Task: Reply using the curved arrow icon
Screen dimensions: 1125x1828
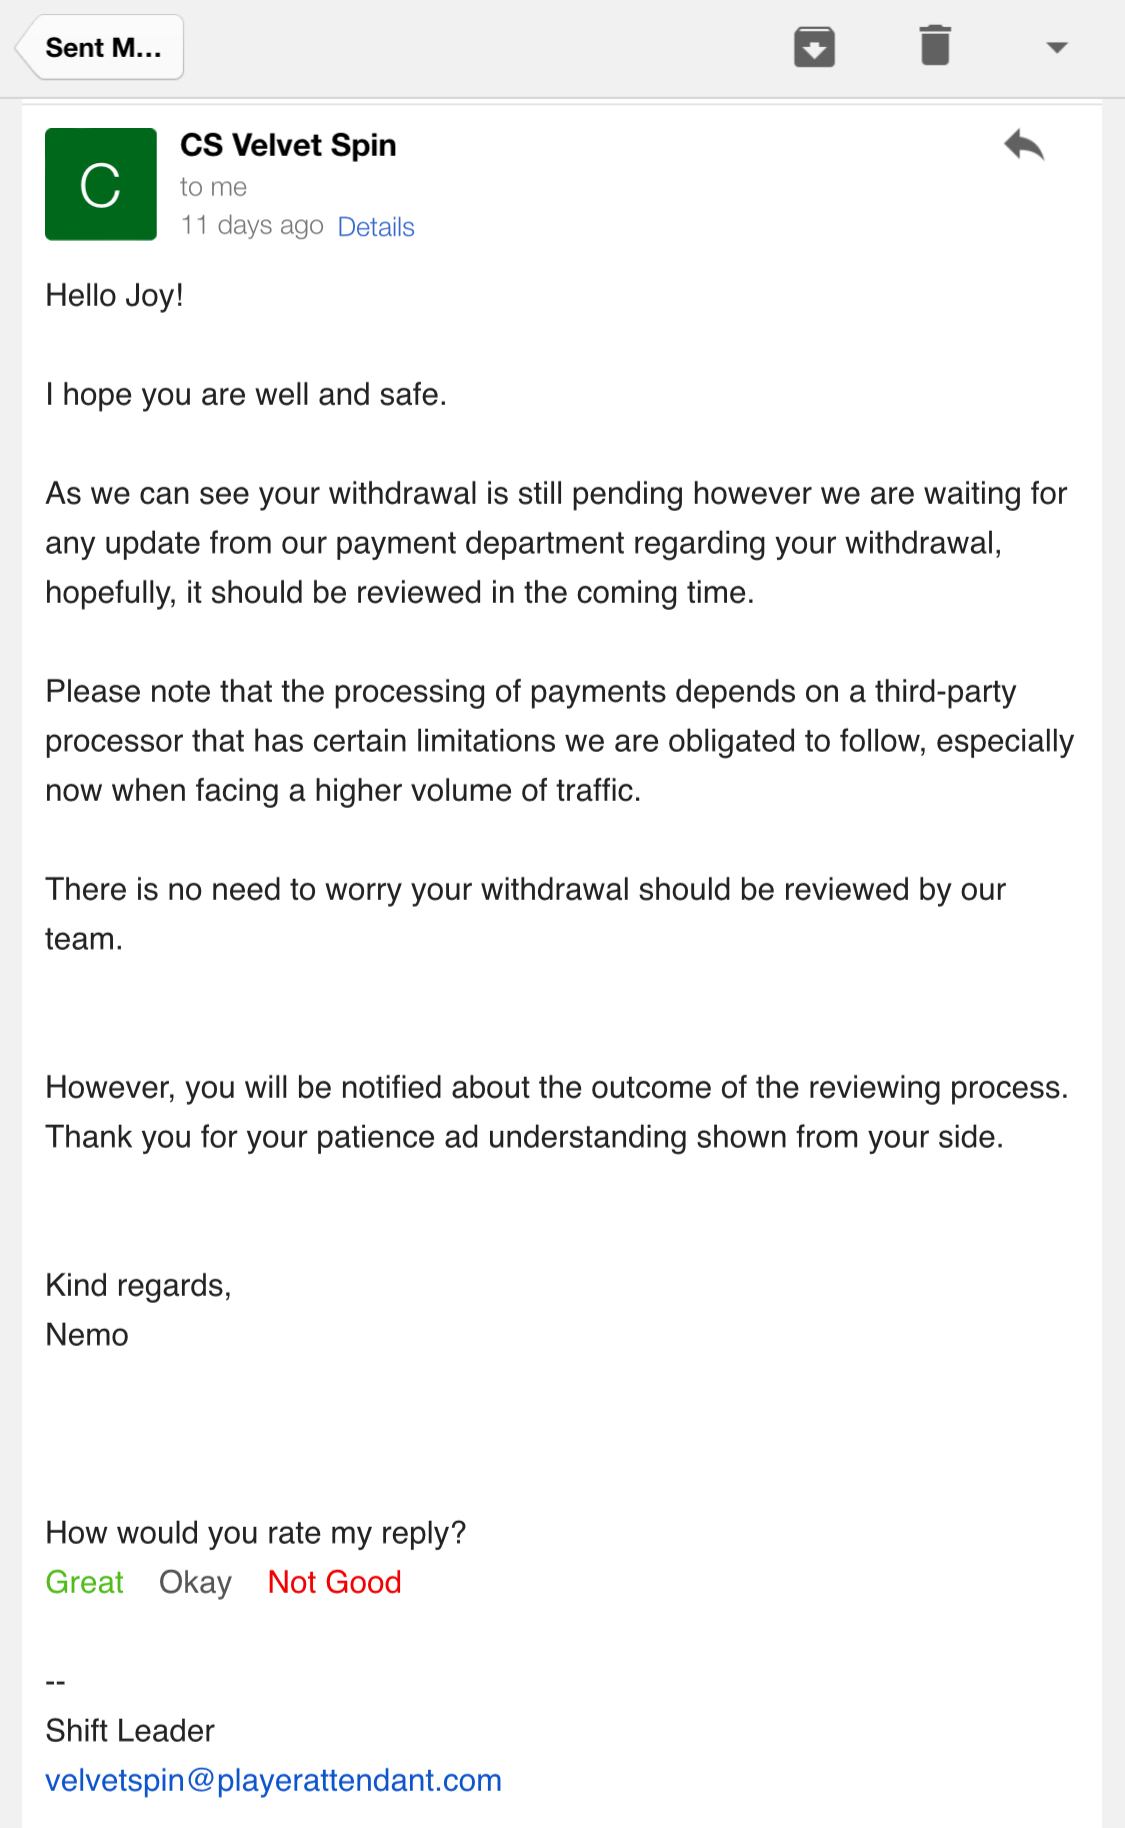Action: click(1024, 146)
